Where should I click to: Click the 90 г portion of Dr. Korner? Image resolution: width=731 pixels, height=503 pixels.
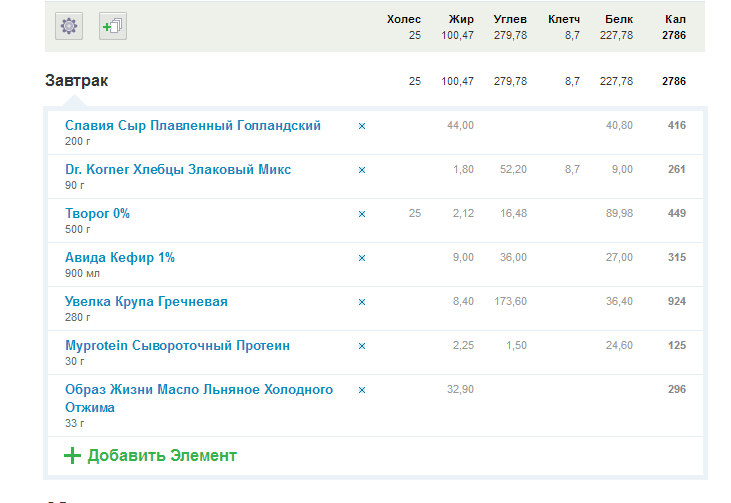coord(75,185)
